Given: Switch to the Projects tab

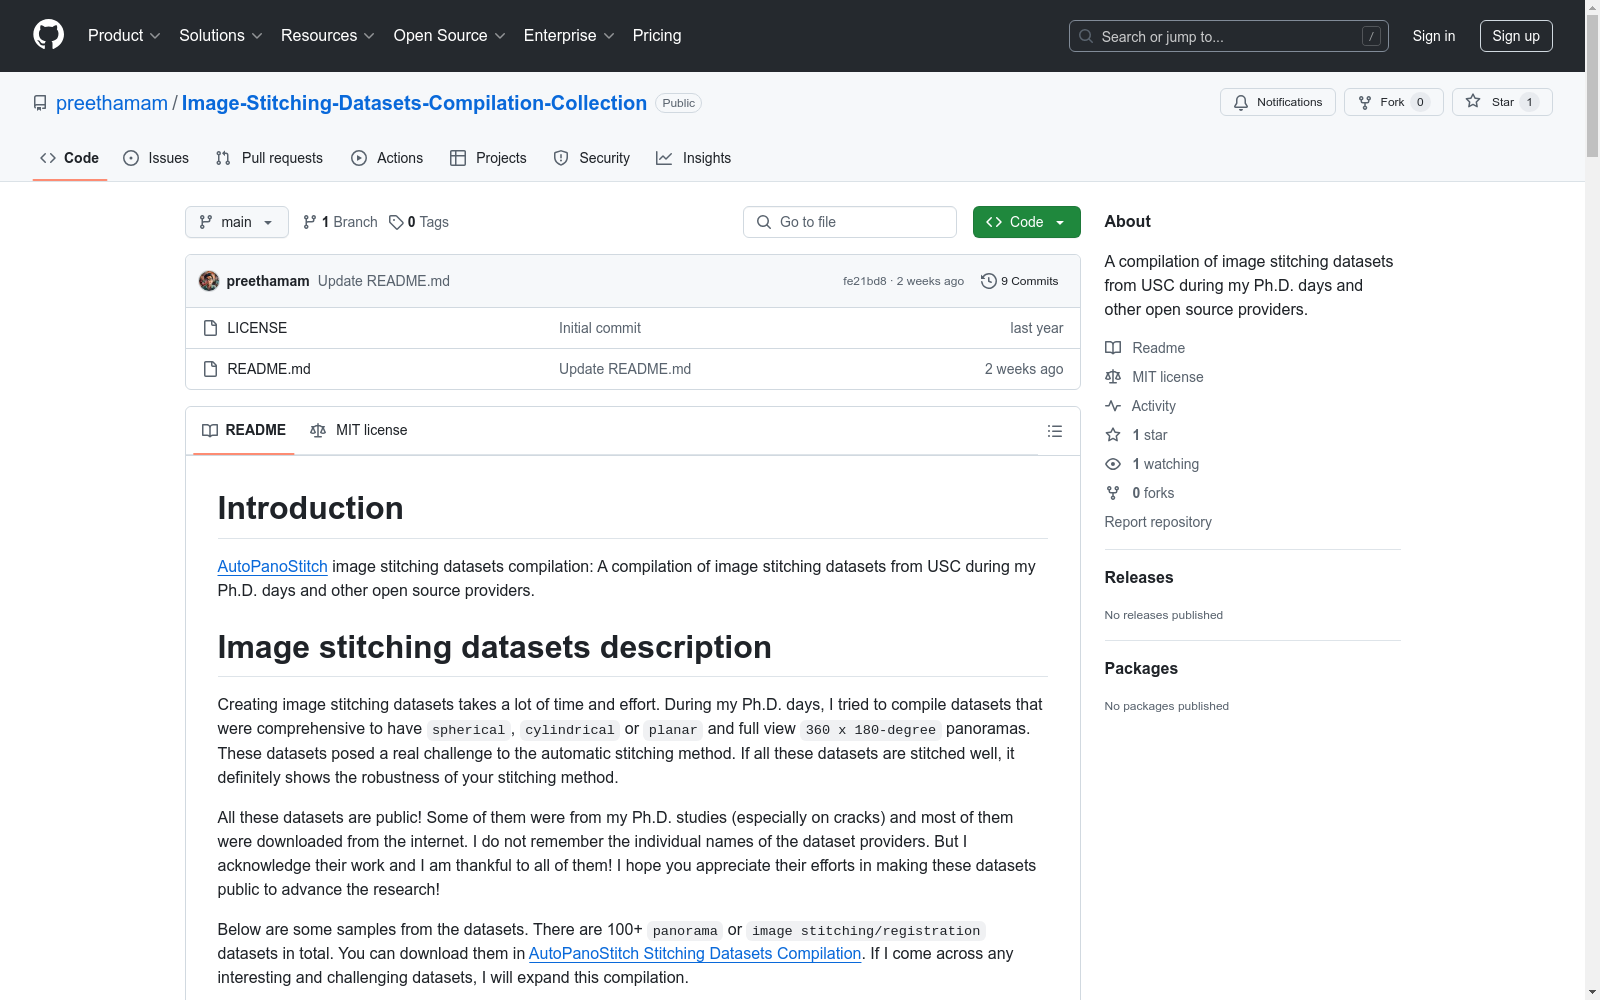Looking at the screenshot, I should pos(488,158).
